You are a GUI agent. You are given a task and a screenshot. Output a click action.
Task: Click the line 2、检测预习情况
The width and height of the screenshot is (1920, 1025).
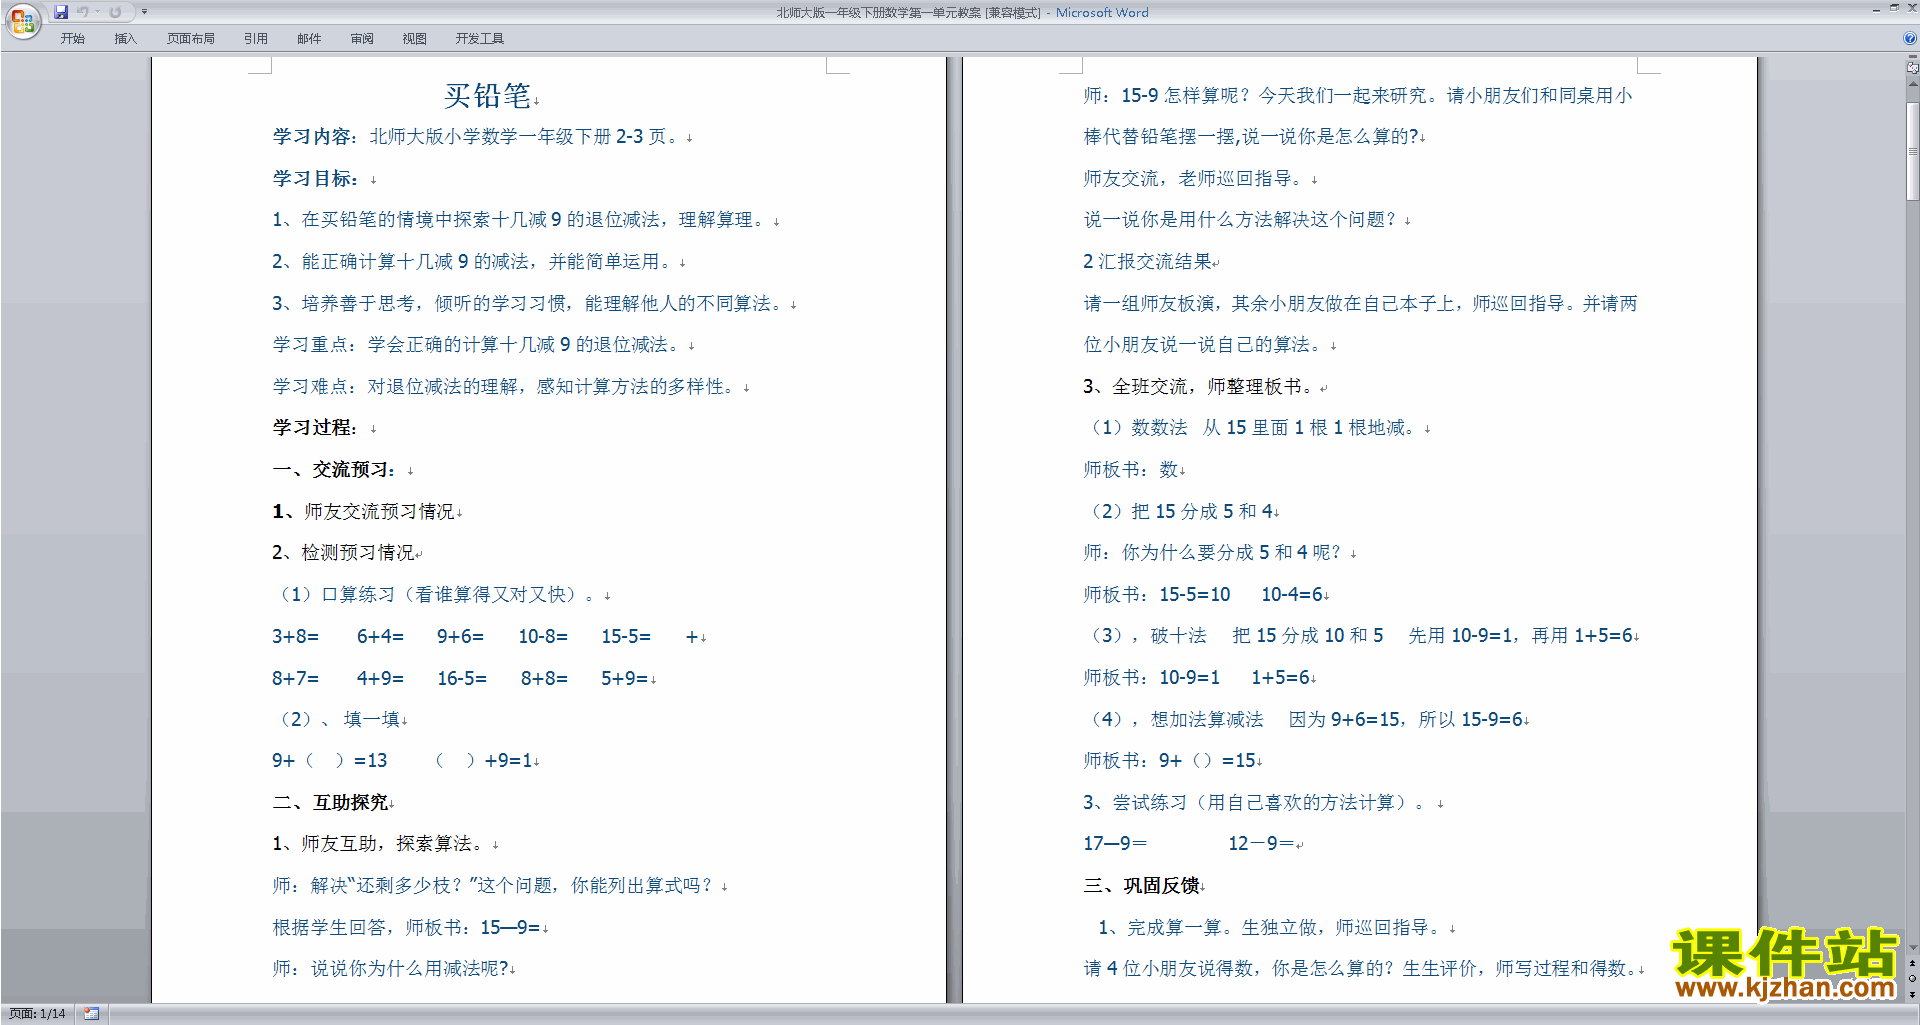(343, 553)
